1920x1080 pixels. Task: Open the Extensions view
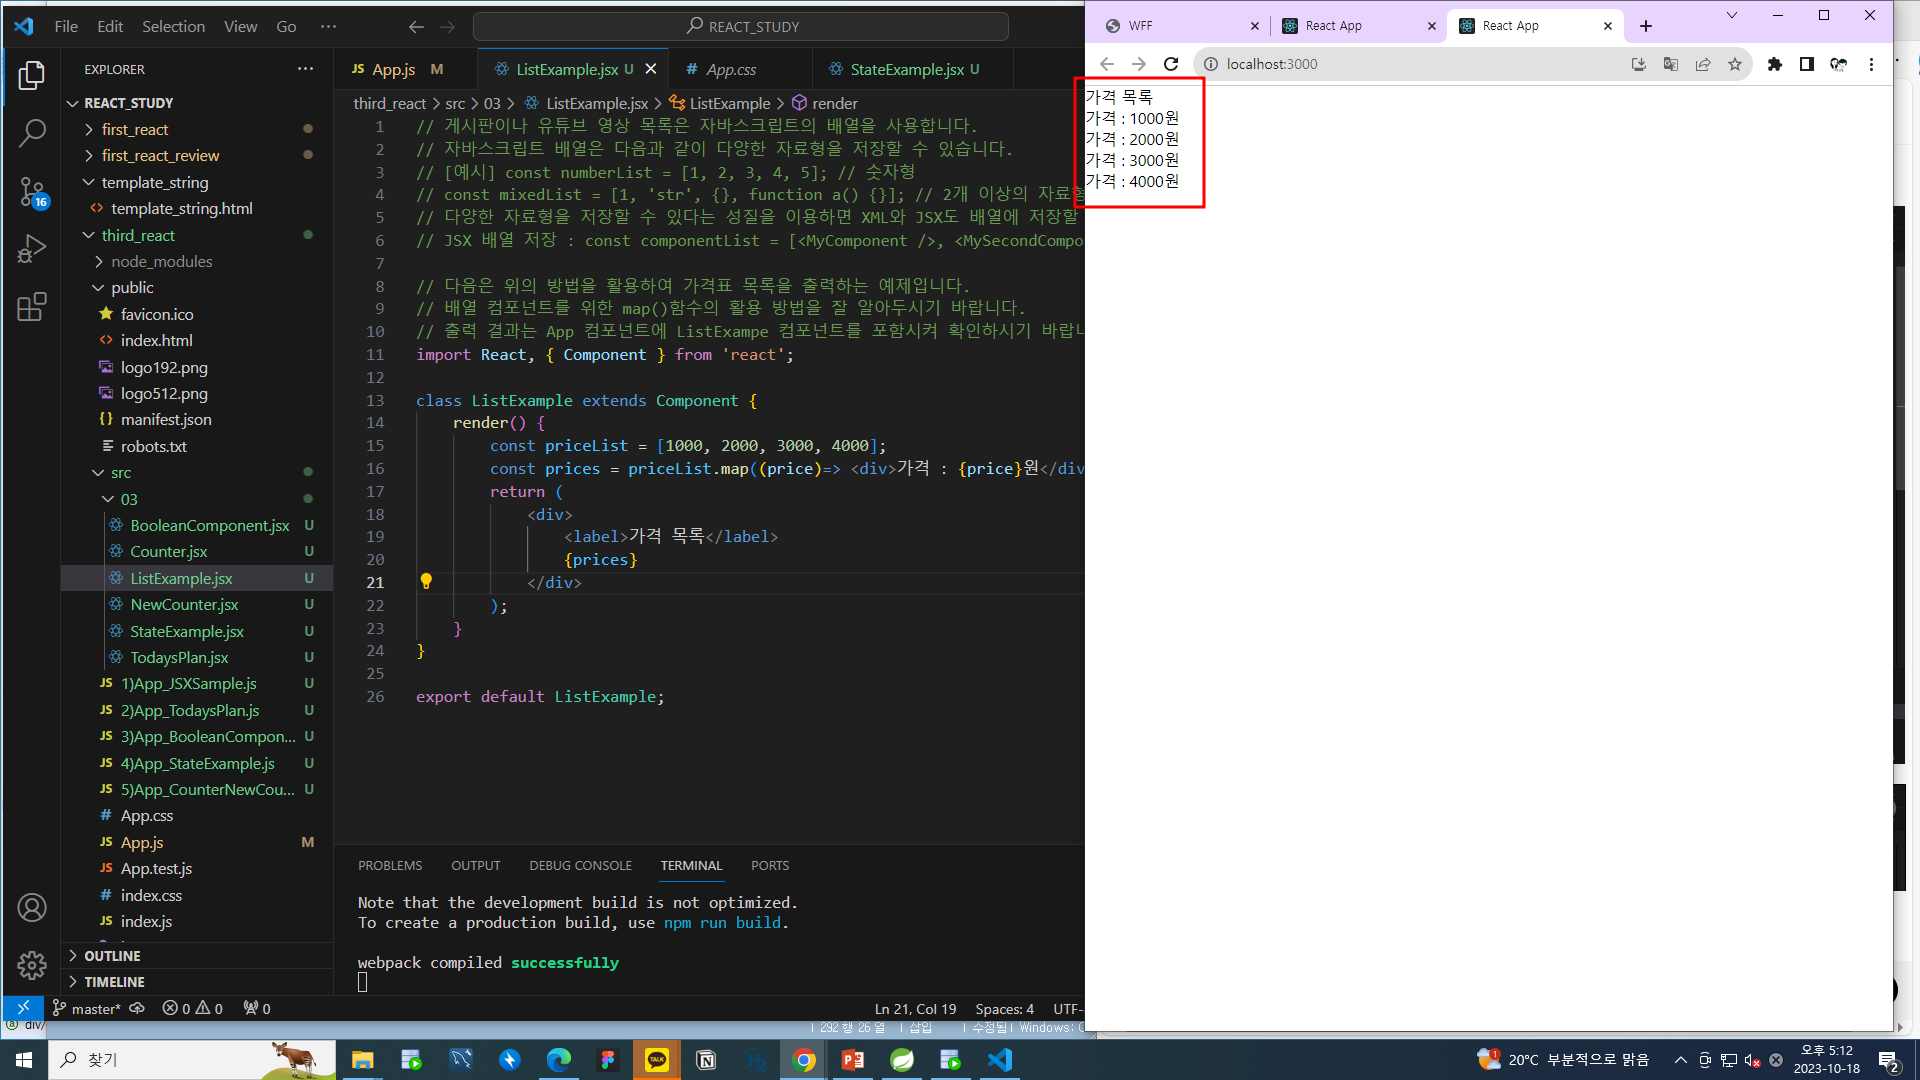click(x=32, y=306)
